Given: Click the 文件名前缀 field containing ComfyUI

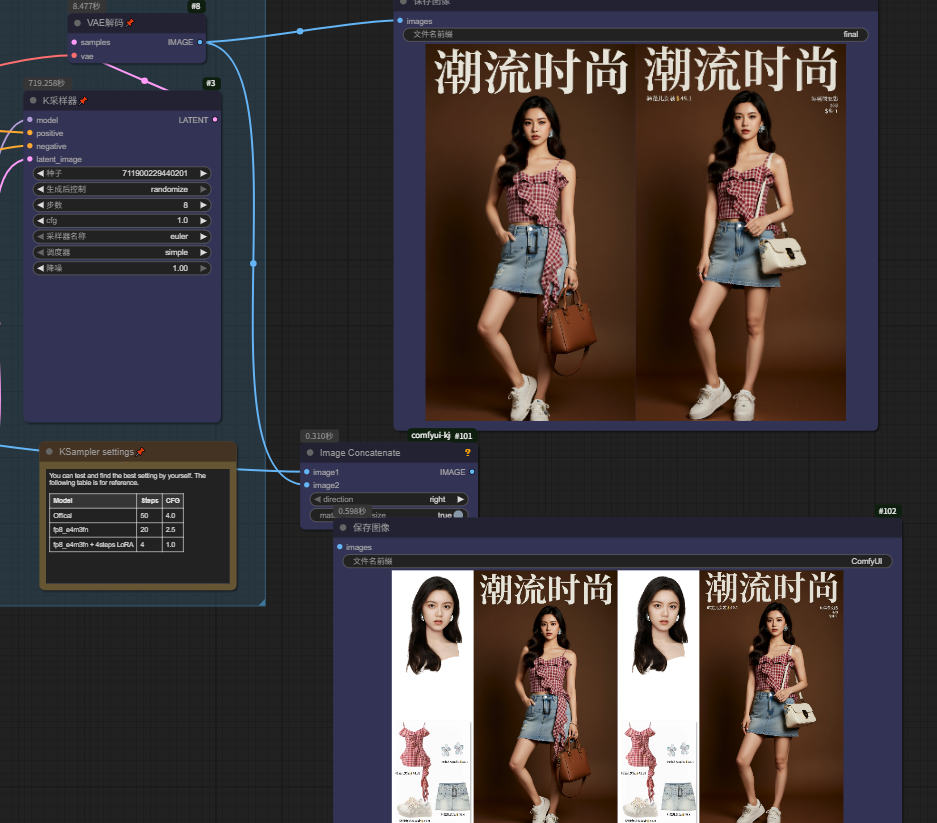Looking at the screenshot, I should (617, 561).
